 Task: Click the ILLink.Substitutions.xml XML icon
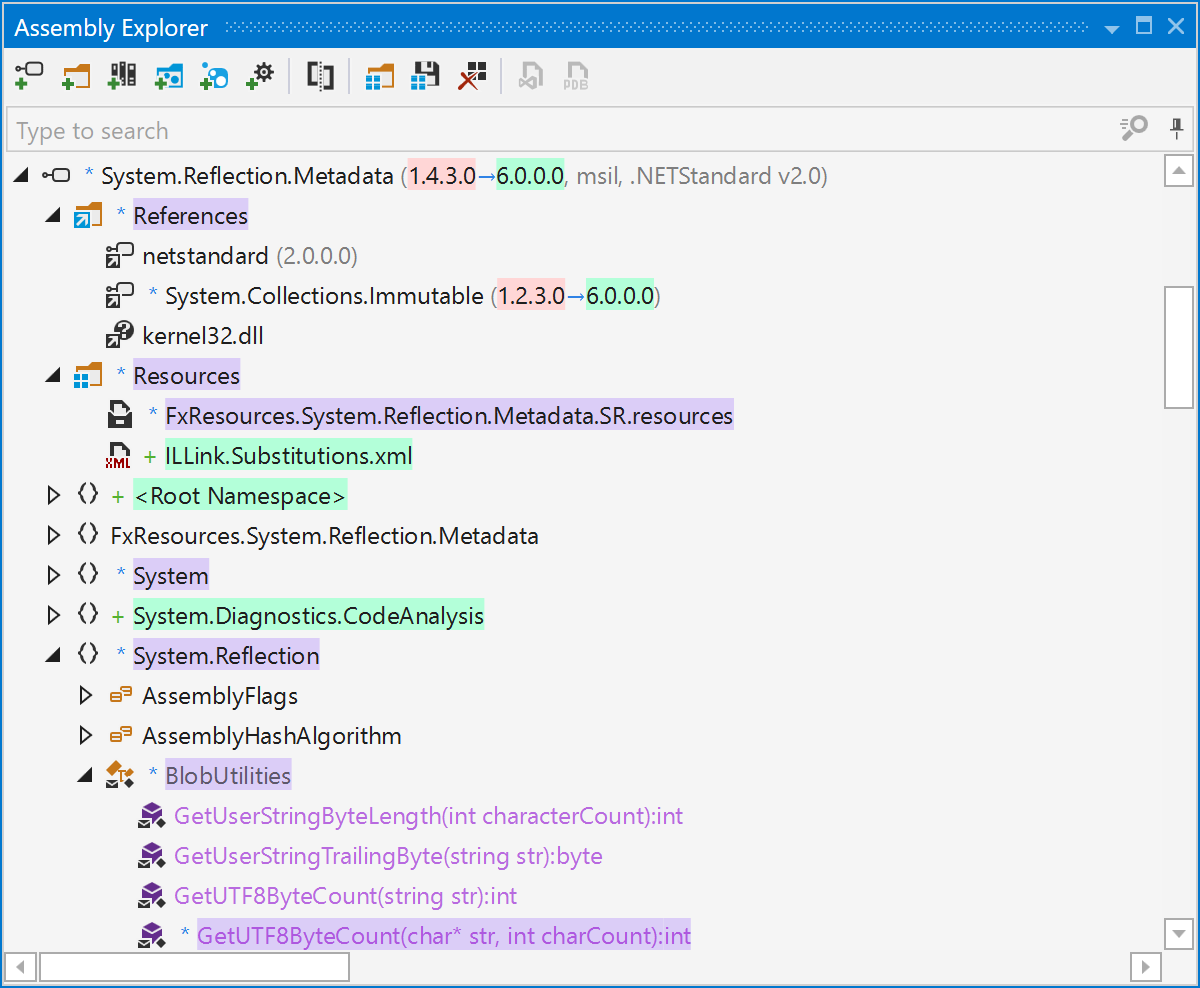pos(119,456)
